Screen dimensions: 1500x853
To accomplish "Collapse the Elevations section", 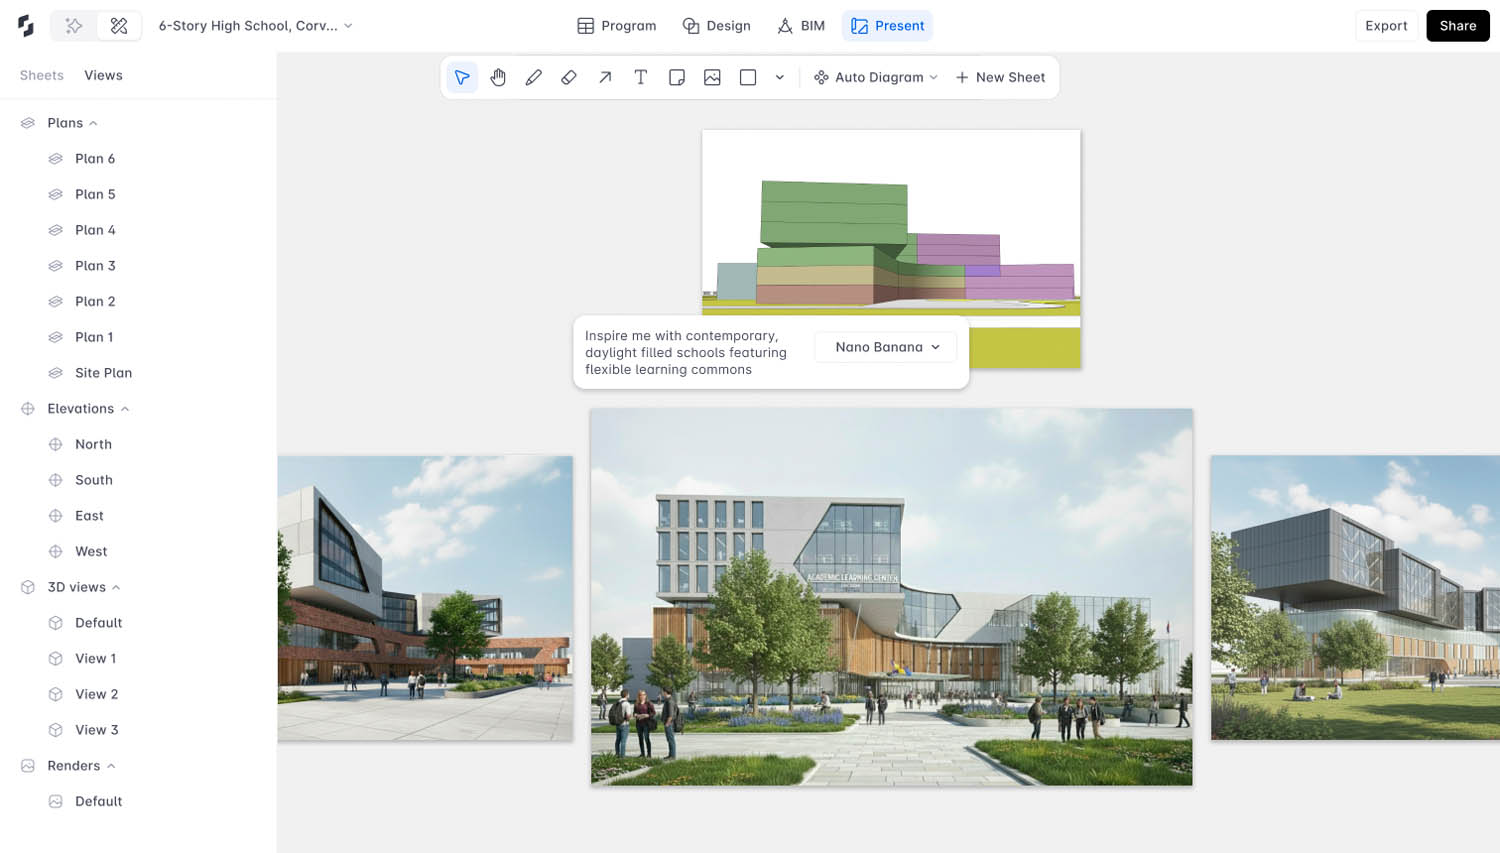I will click(x=125, y=409).
